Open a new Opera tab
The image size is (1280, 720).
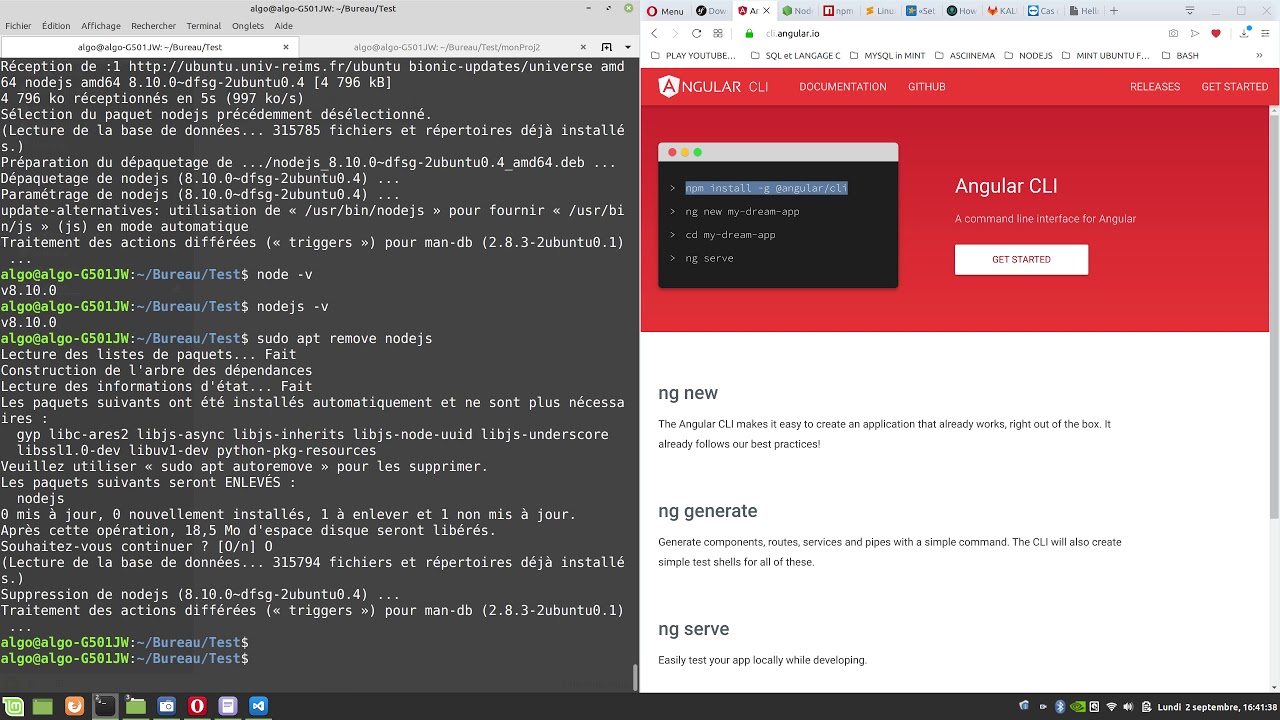pos(1114,11)
